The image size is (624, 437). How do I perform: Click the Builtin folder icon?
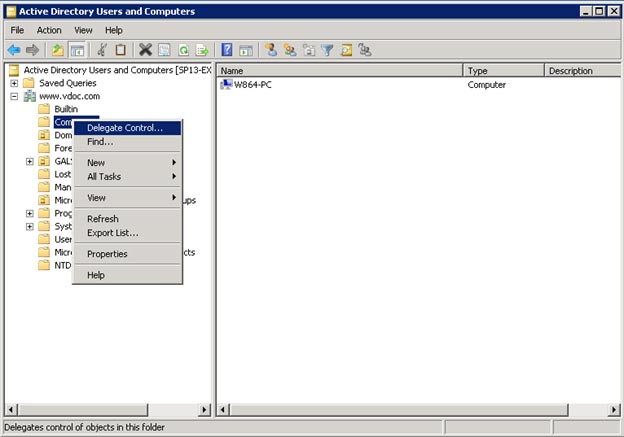pyautogui.click(x=44, y=109)
